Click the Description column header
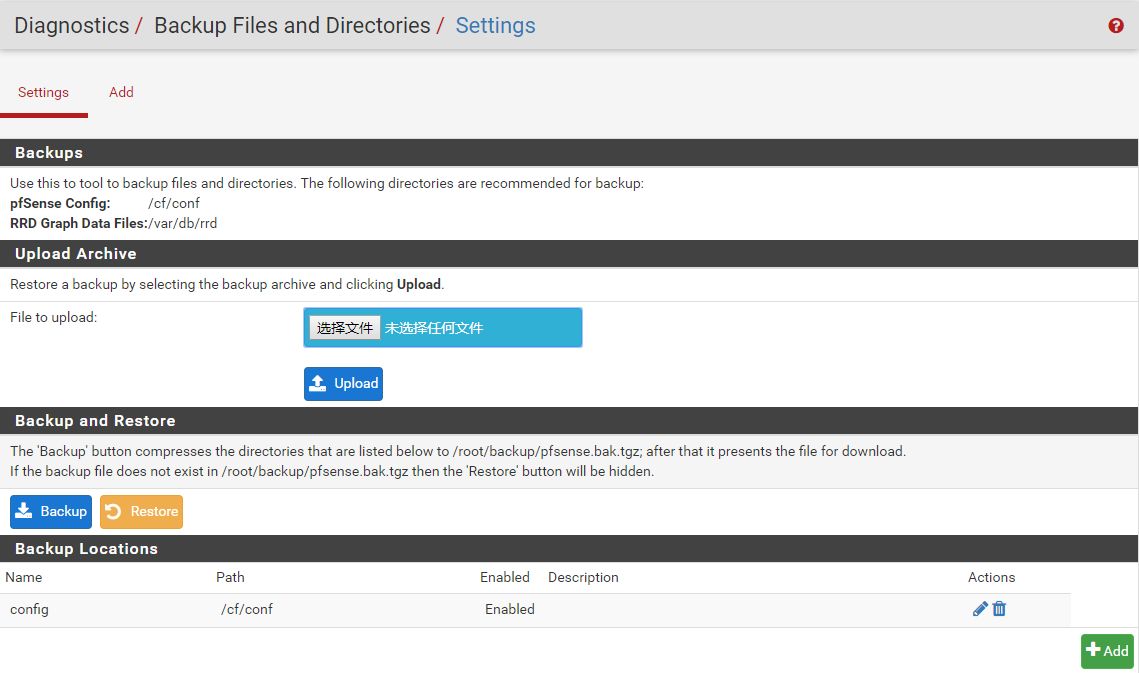Screen dimensions: 1139x673 tap(583, 577)
